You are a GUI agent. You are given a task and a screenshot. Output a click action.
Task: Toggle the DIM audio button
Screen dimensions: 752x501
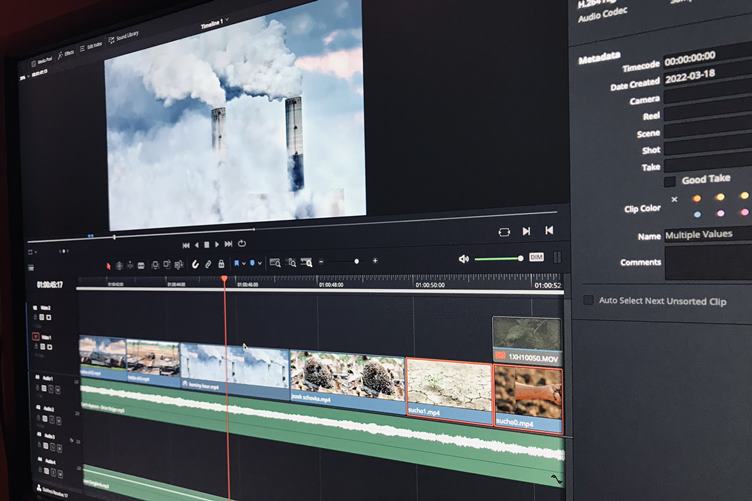click(x=536, y=257)
